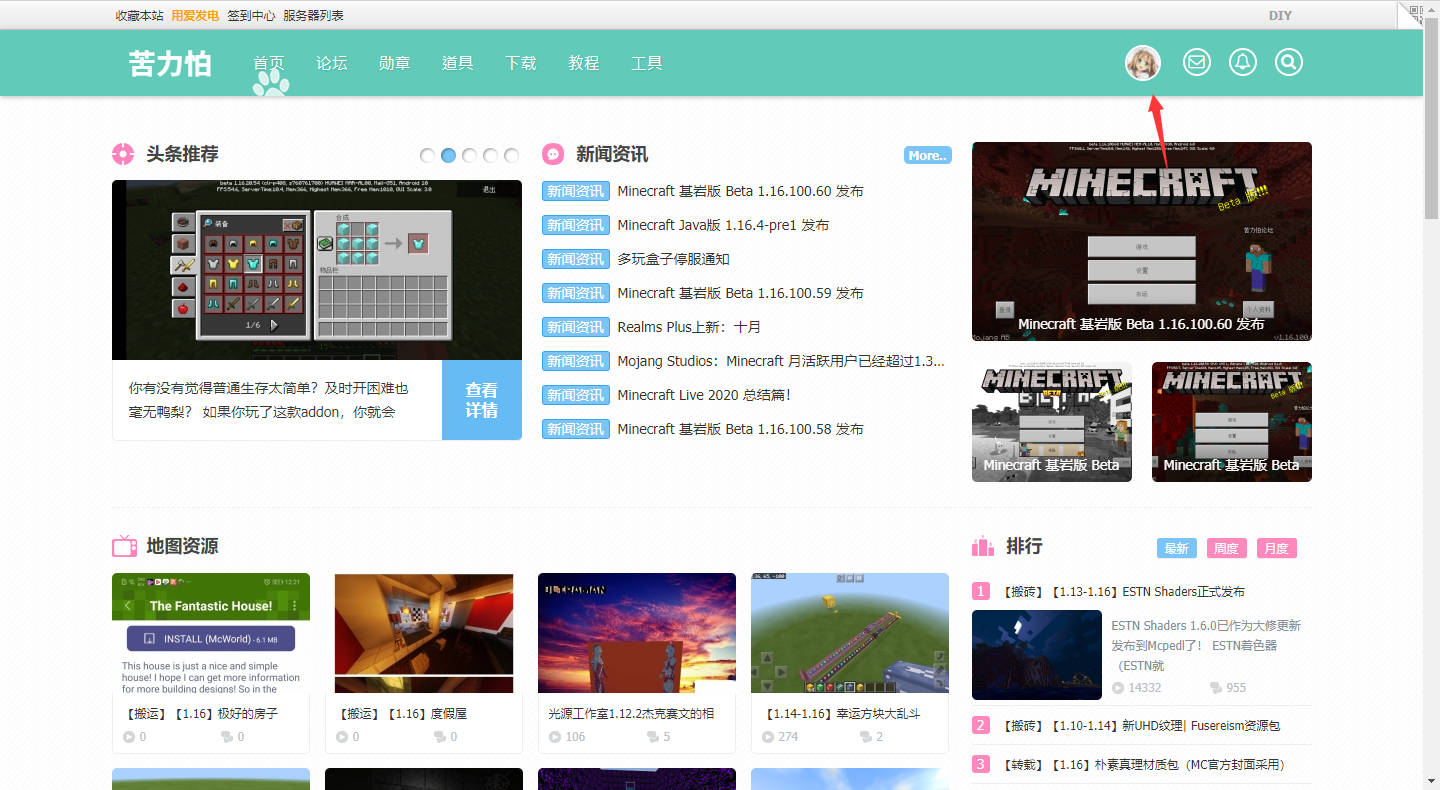1440x790 pixels.
Task: Click the 新闻资讯 chat bubble icon
Action: tap(553, 154)
